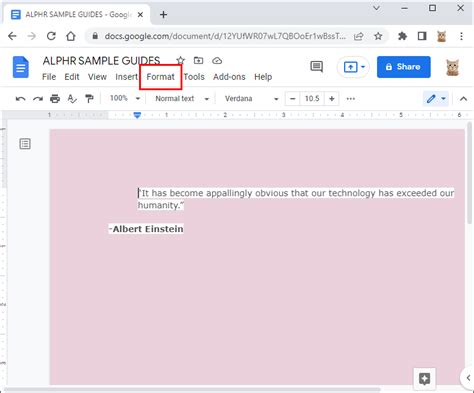This screenshot has width=474, height=393.
Task: Select the Paint format roller tool
Action: click(x=89, y=99)
